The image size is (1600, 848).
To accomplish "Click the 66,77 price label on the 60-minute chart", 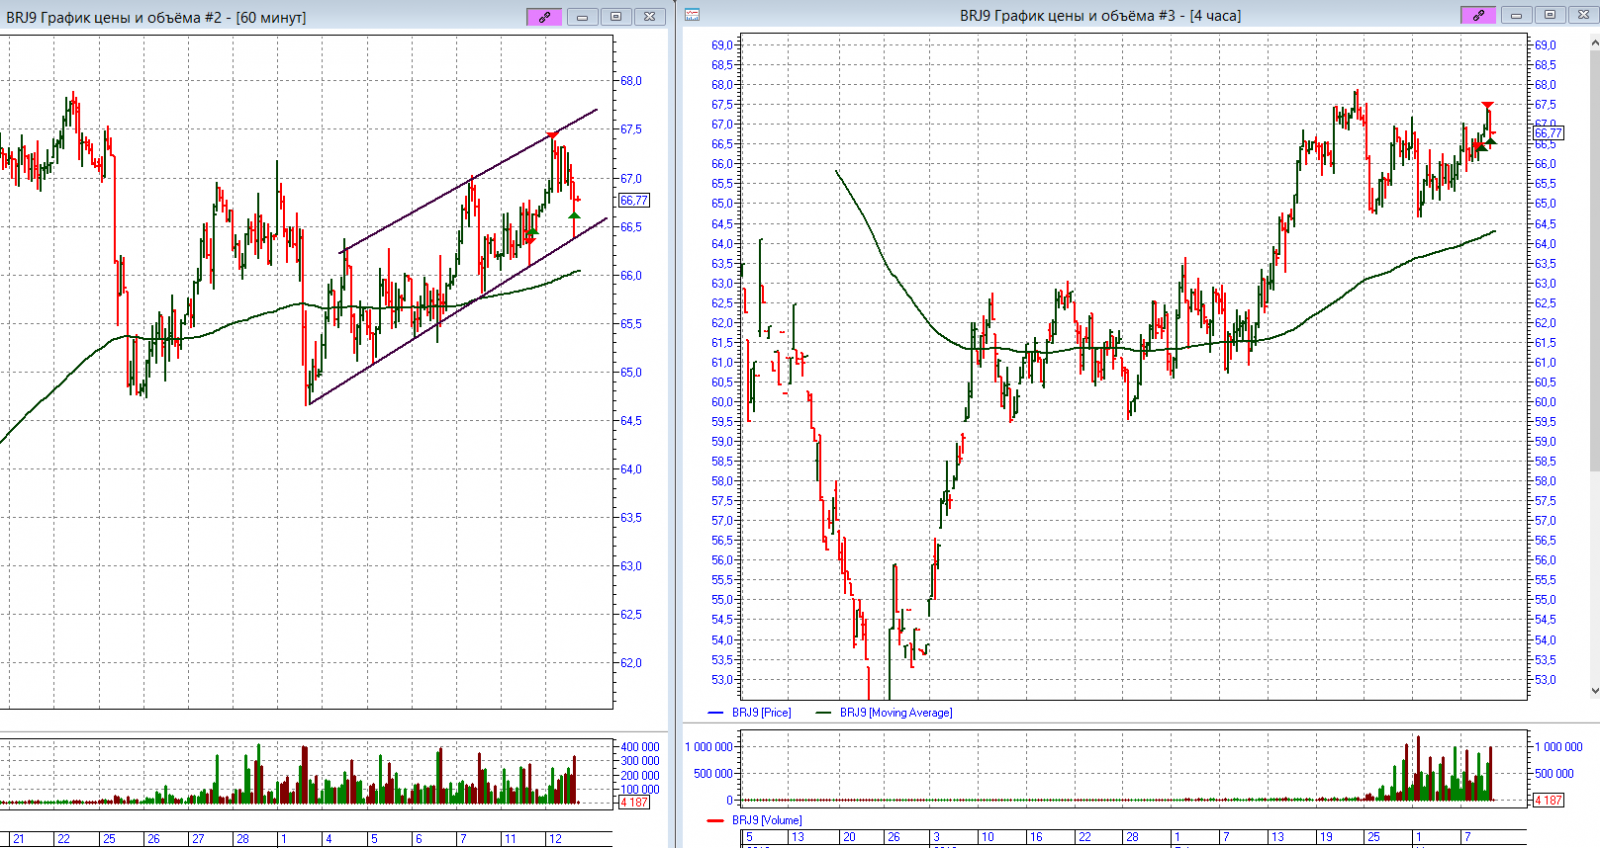I will [634, 201].
